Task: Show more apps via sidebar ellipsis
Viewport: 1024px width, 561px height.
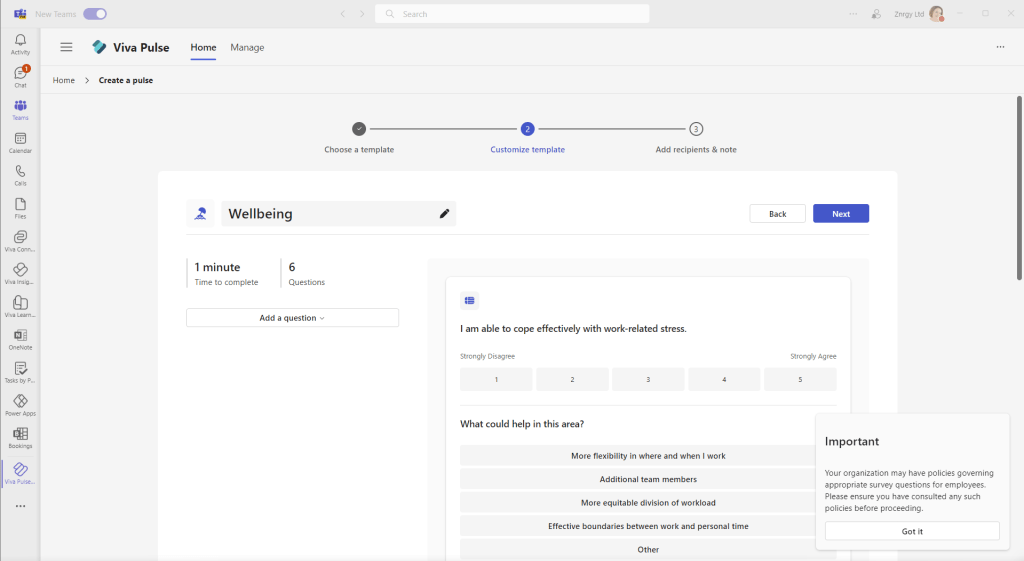Action: (x=20, y=506)
